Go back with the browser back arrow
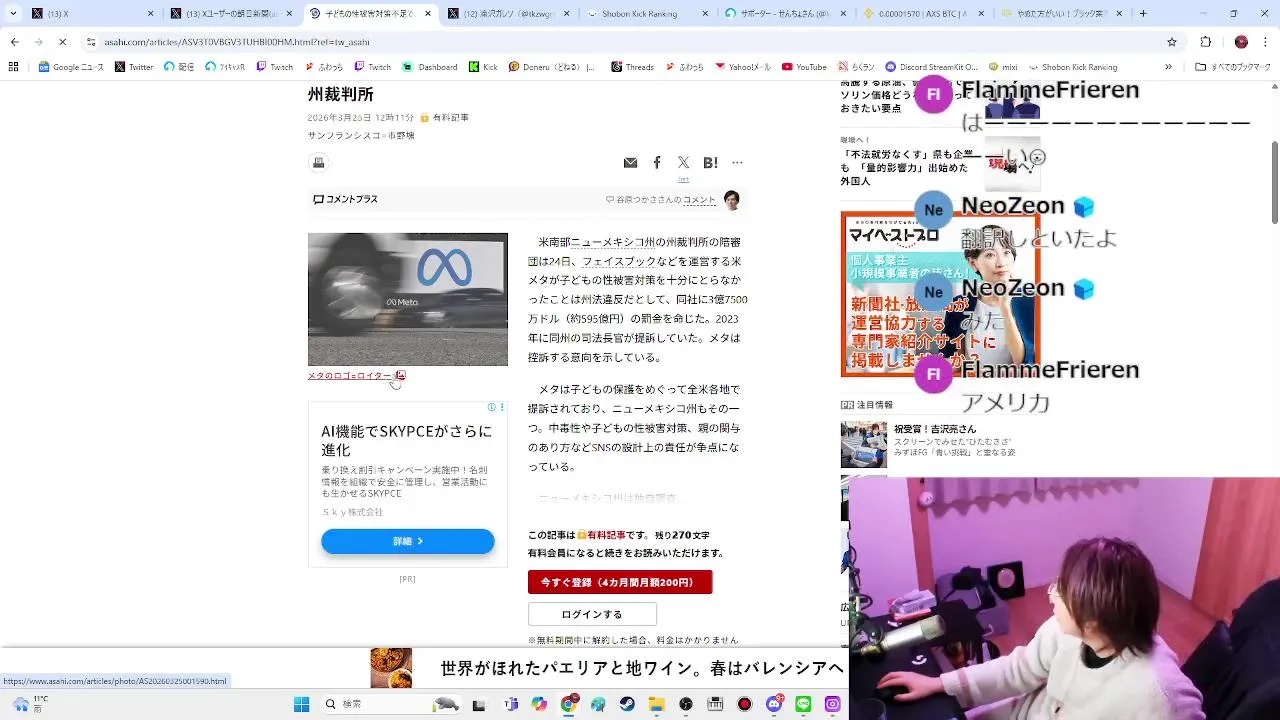Image resolution: width=1280 pixels, height=720 pixels. coord(14,42)
